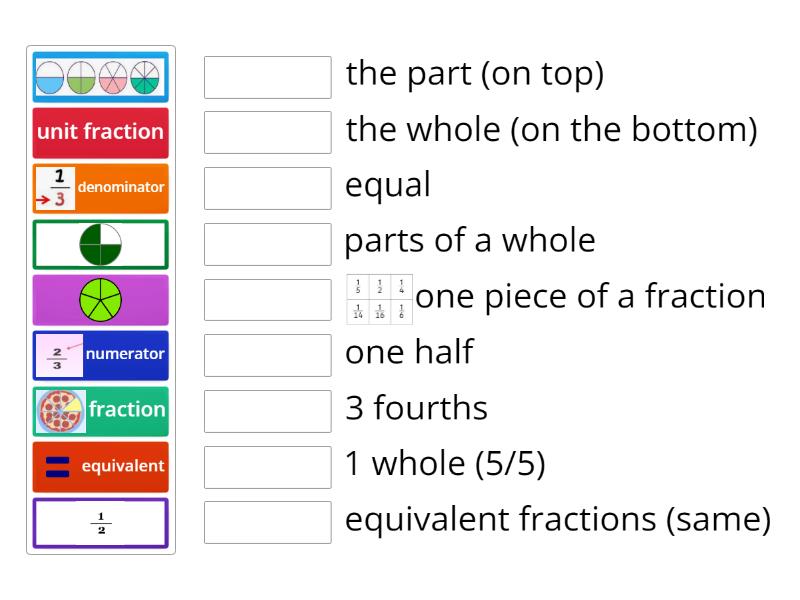
Task: Click the 'numerator' card showing 2/3
Action: point(100,354)
